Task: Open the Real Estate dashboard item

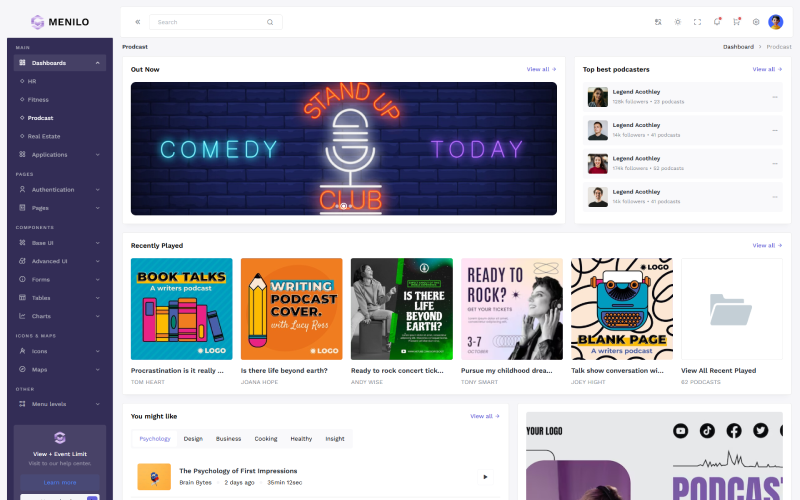Action: pos(44,136)
